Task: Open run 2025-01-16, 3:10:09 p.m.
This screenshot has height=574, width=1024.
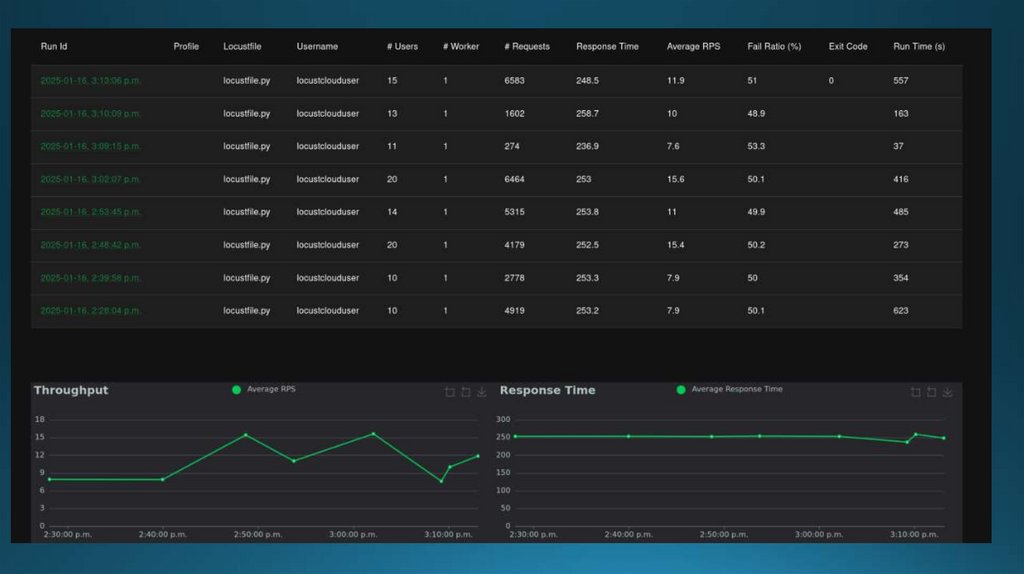Action: click(90, 114)
